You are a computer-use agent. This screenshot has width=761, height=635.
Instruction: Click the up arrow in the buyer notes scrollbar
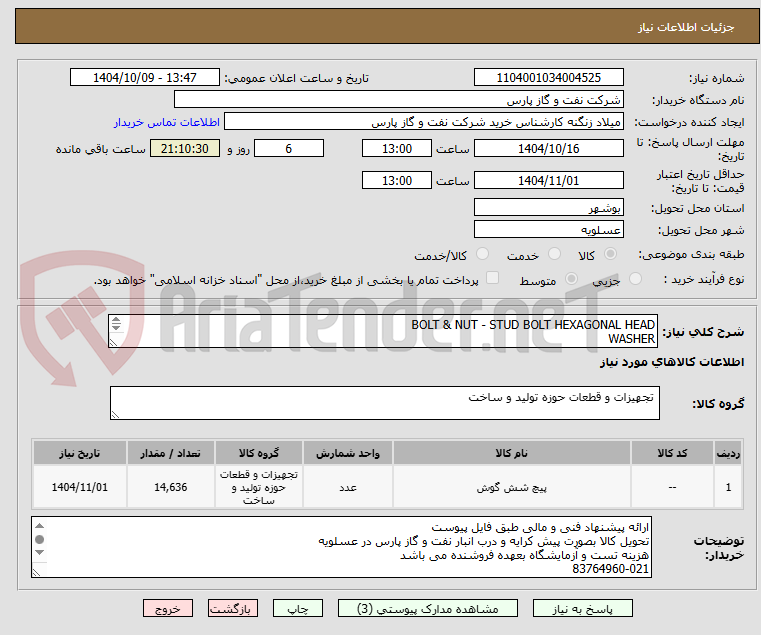click(40, 526)
